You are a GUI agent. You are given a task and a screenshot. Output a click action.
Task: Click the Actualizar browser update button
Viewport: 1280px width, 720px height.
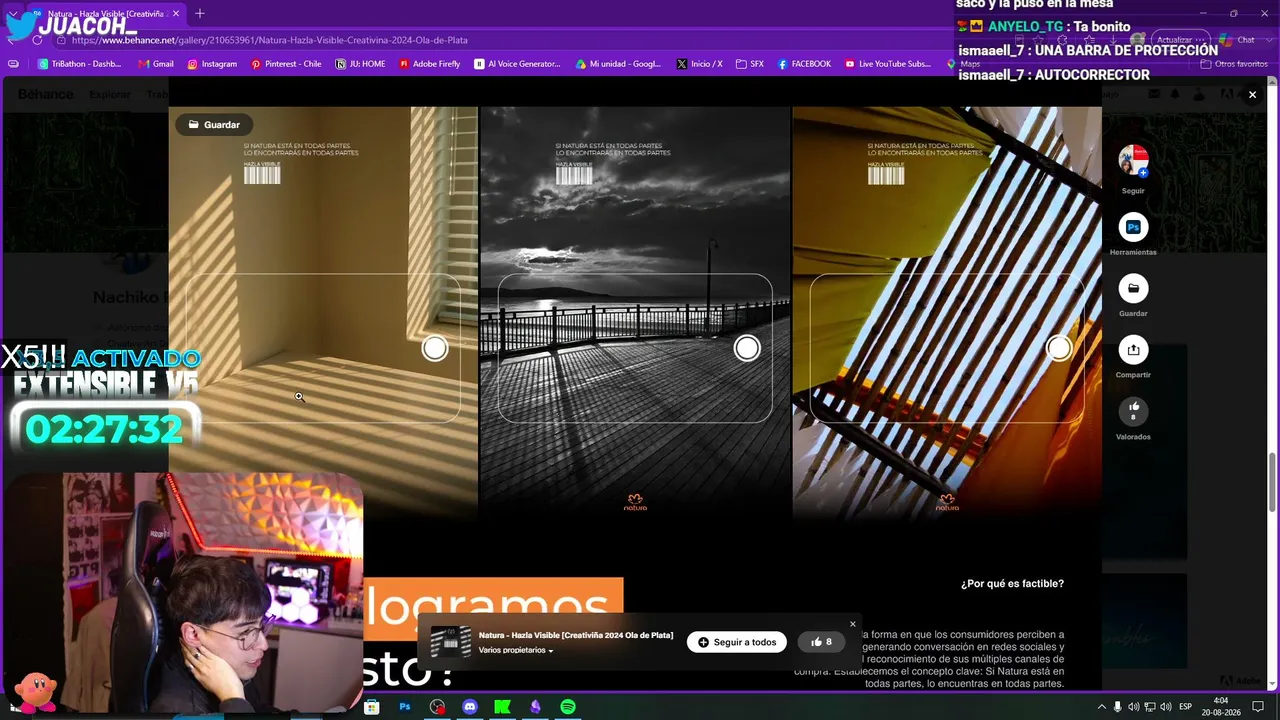click(1182, 40)
